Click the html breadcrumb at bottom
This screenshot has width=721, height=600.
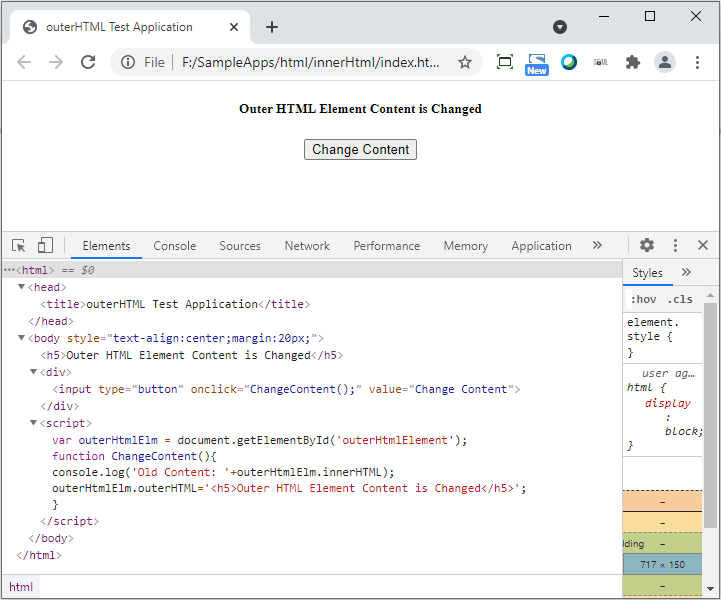(x=21, y=587)
